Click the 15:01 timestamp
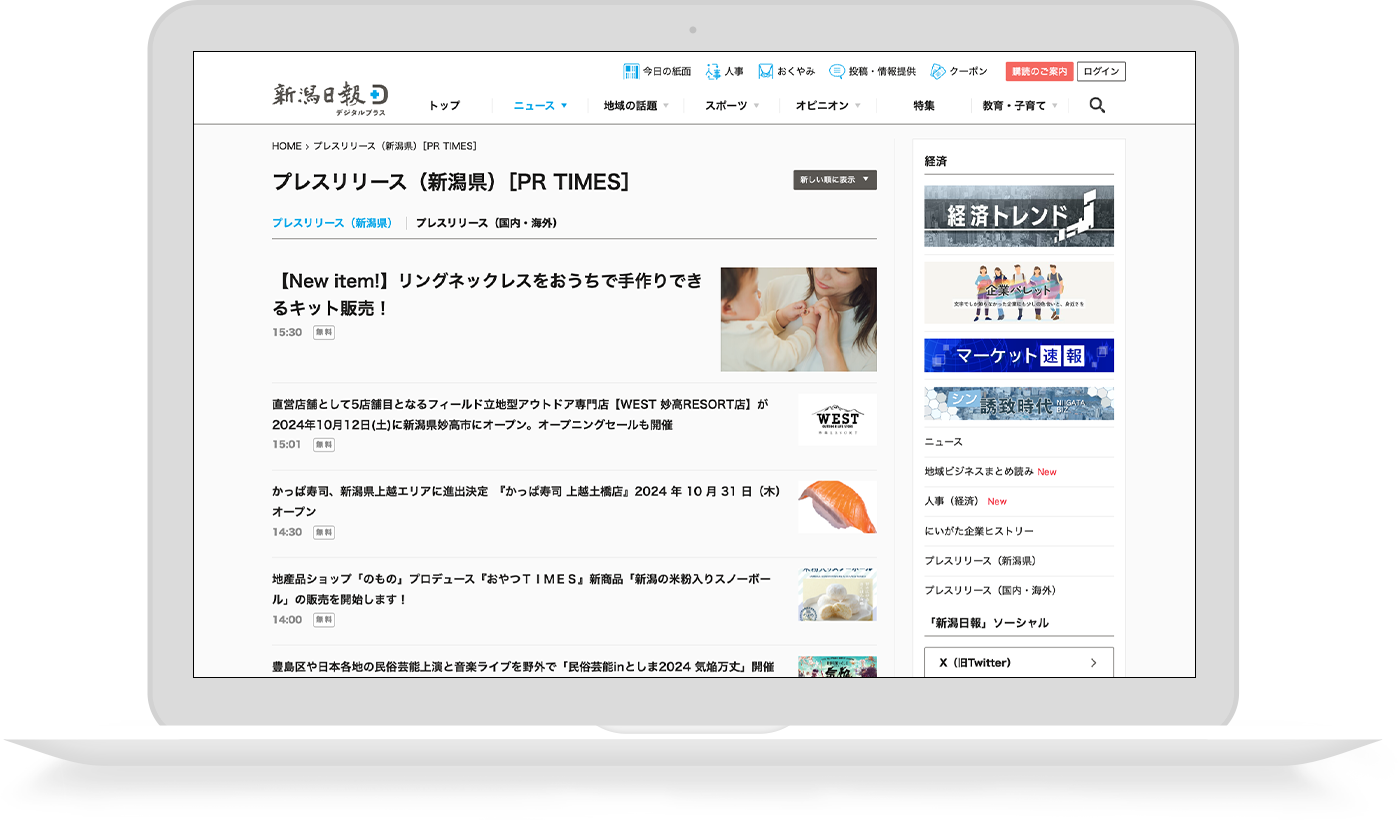 (x=287, y=444)
